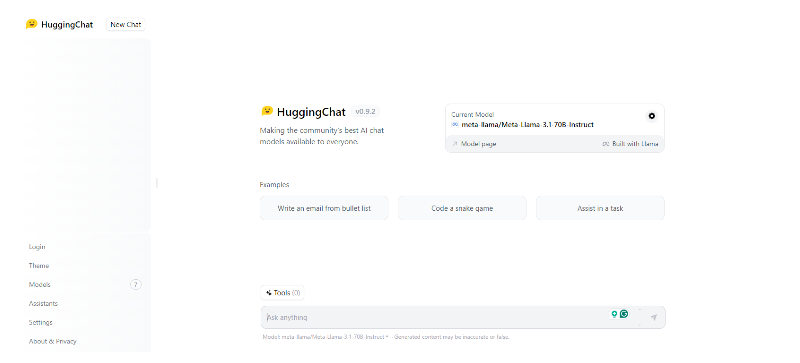The height and width of the screenshot is (363, 800).
Task: Focus the 'Ask anything' message field
Action: (434, 318)
